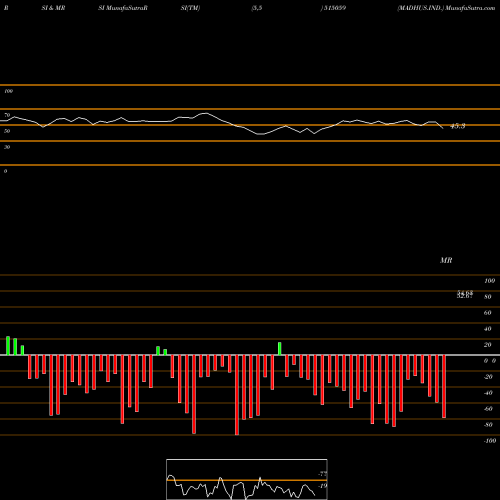
Task: Select the RSI axis label '70'
Action: (x=7, y=115)
